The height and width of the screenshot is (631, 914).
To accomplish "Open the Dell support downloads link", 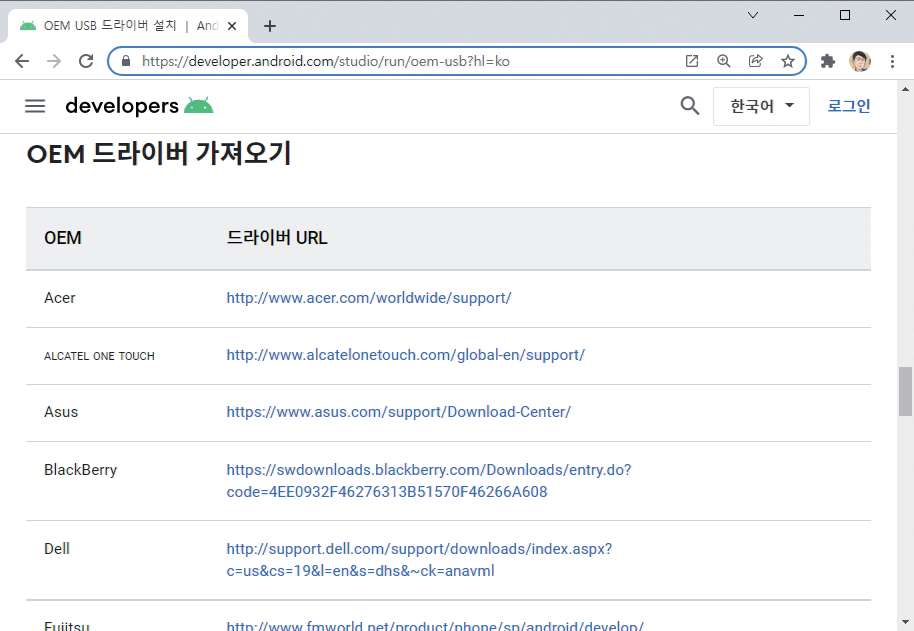I will pyautogui.click(x=419, y=559).
